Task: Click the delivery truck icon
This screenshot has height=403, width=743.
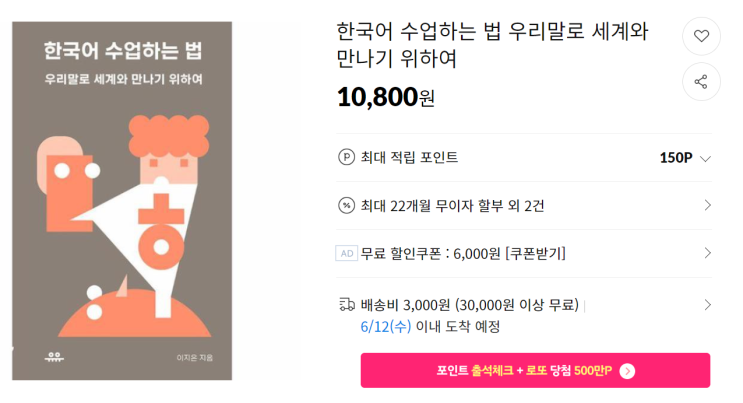Action: click(x=347, y=304)
